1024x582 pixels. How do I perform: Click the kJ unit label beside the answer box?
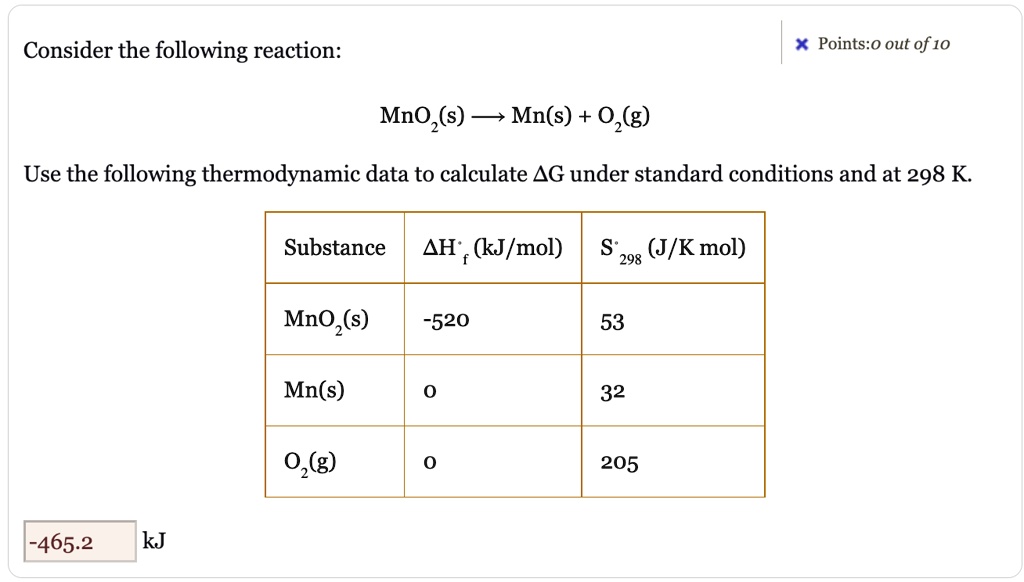(155, 540)
